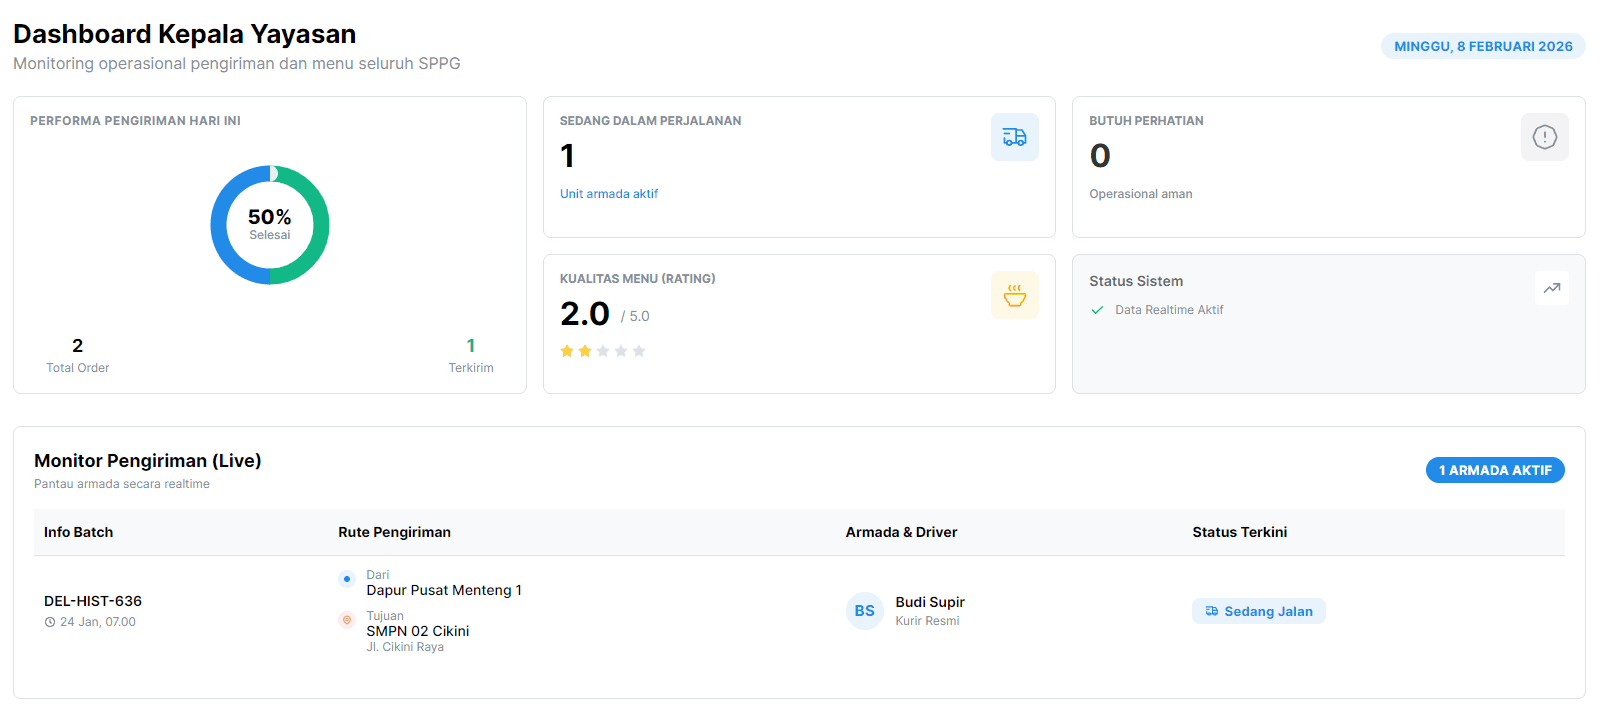Click the Butuh Perhatian count 0
This screenshot has width=1601, height=712.
point(1100,156)
